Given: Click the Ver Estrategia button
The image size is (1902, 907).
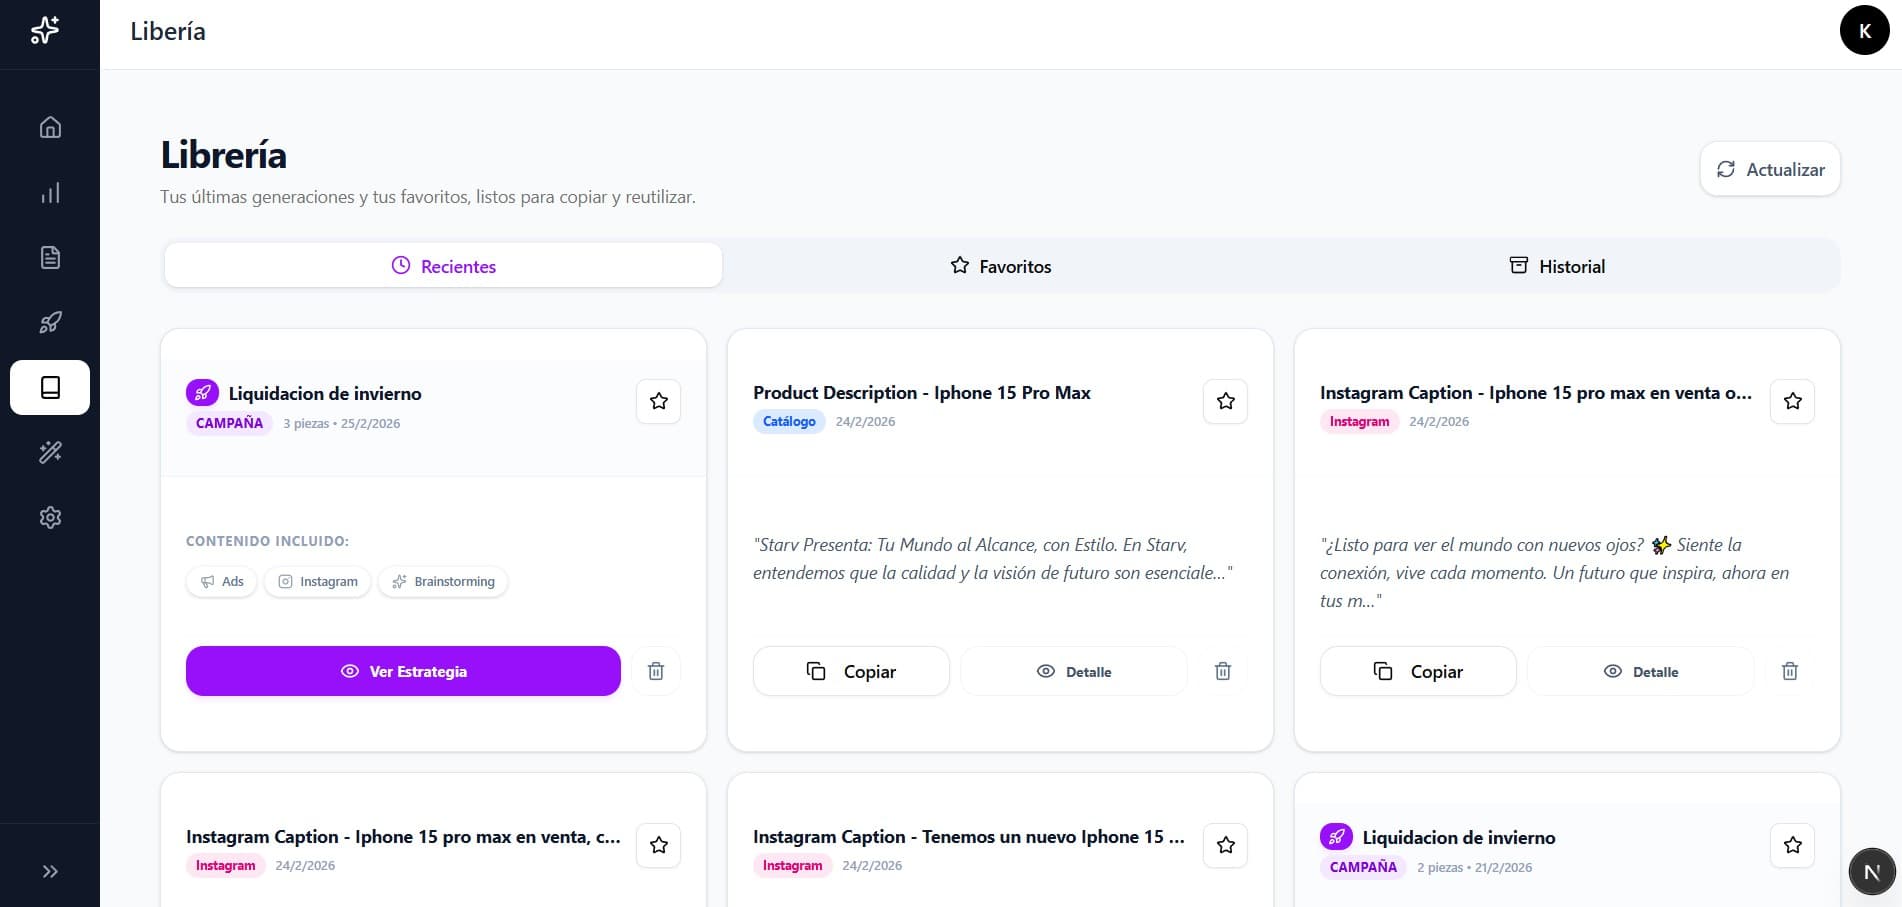Looking at the screenshot, I should (x=403, y=671).
